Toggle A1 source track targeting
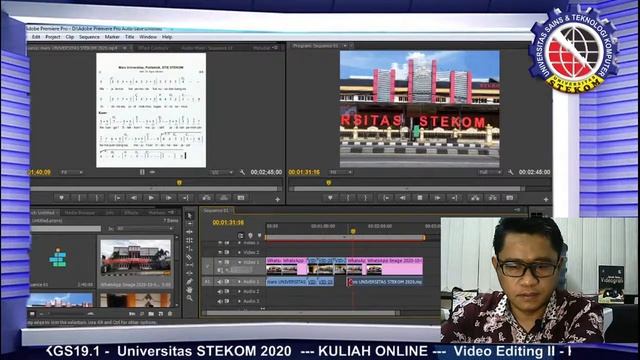 (207, 282)
